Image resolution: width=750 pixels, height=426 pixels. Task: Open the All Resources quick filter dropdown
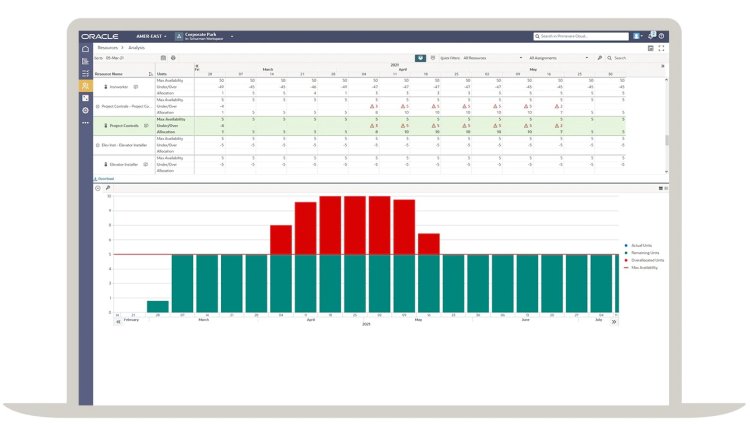coord(493,58)
